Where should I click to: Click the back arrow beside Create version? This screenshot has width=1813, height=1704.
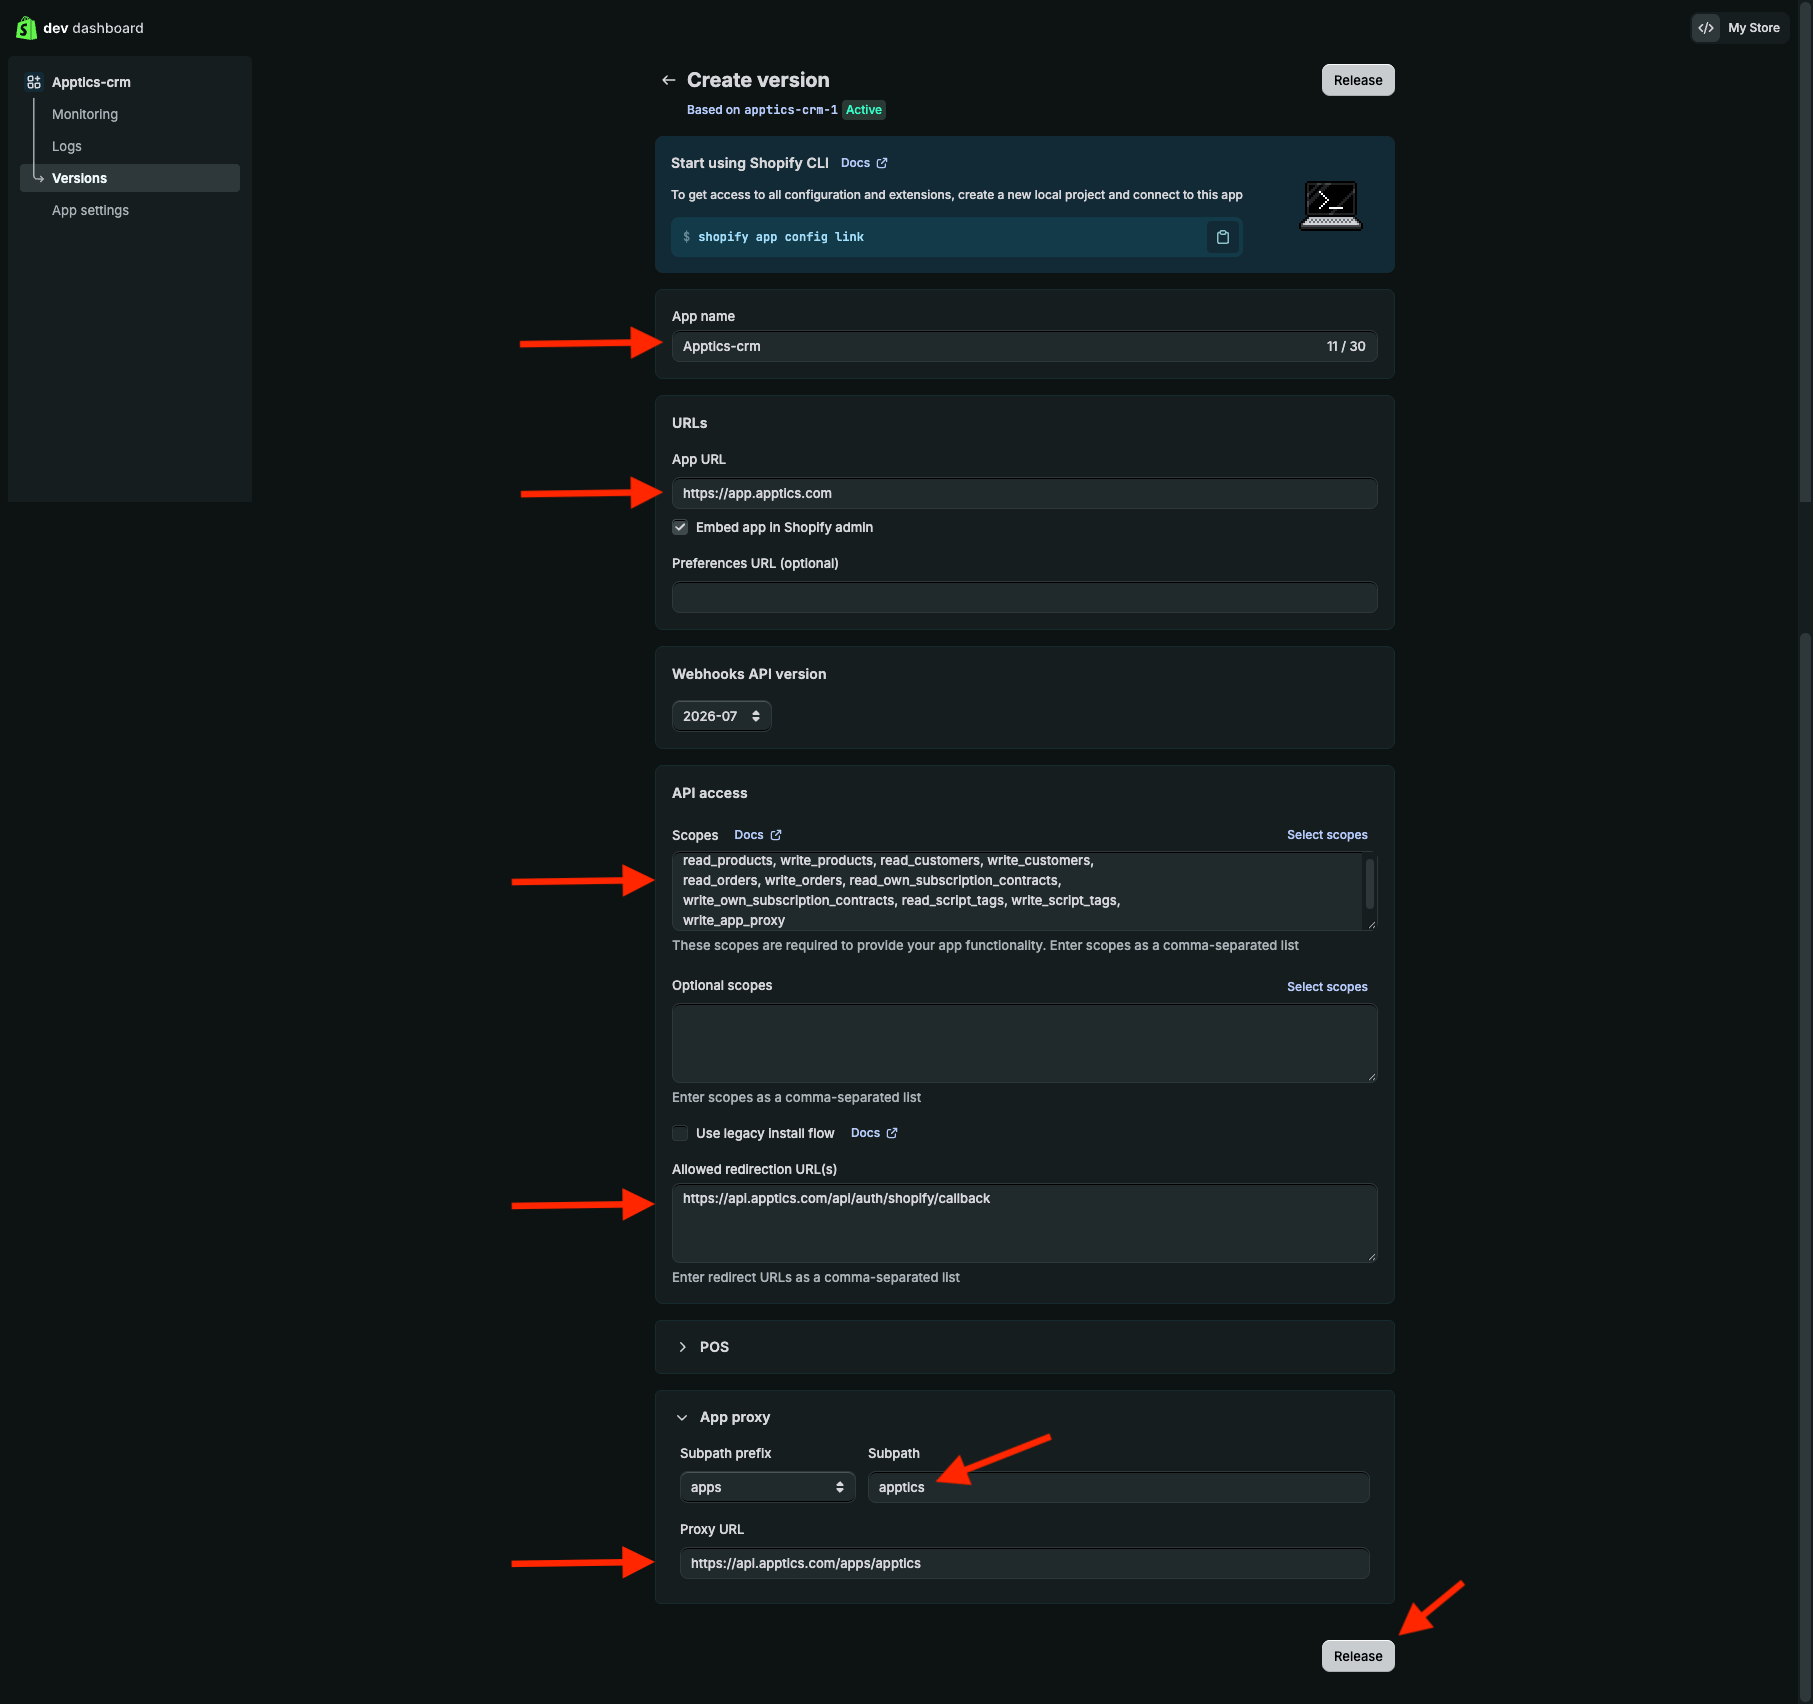(x=668, y=80)
